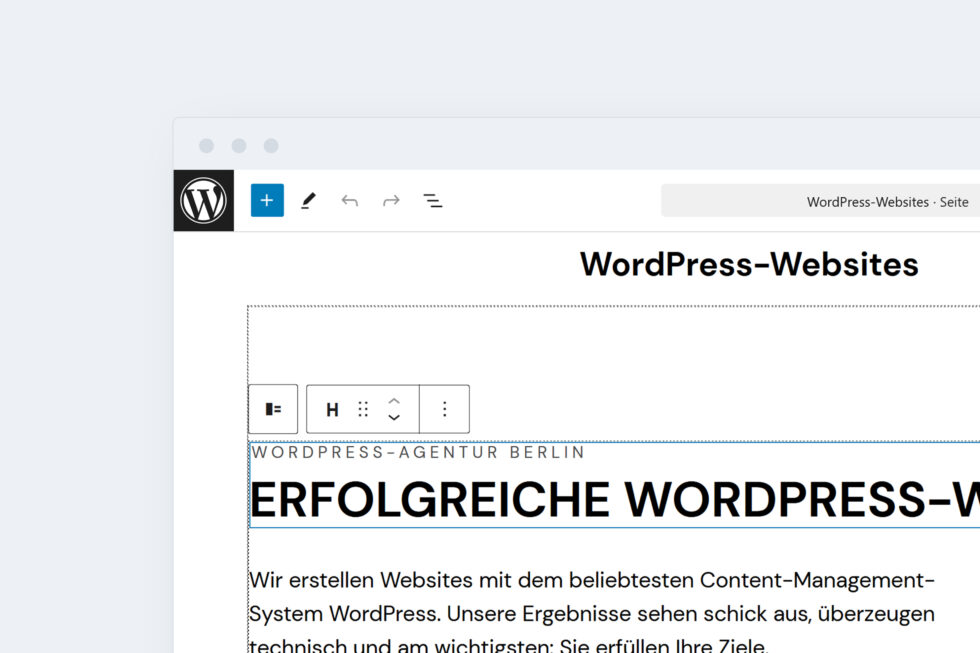The image size is (980, 653).
Task: Click the third gray window control dot
Action: (x=271, y=146)
